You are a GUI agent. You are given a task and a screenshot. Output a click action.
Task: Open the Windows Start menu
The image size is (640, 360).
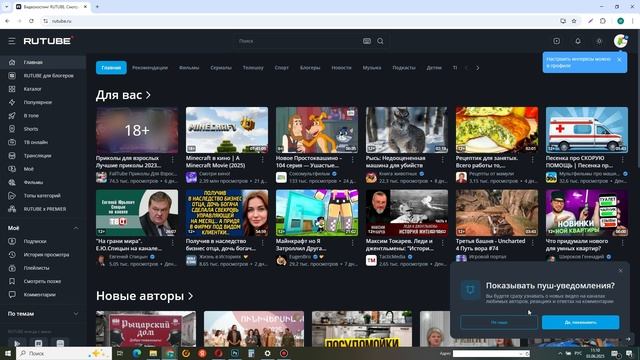pos(8,353)
